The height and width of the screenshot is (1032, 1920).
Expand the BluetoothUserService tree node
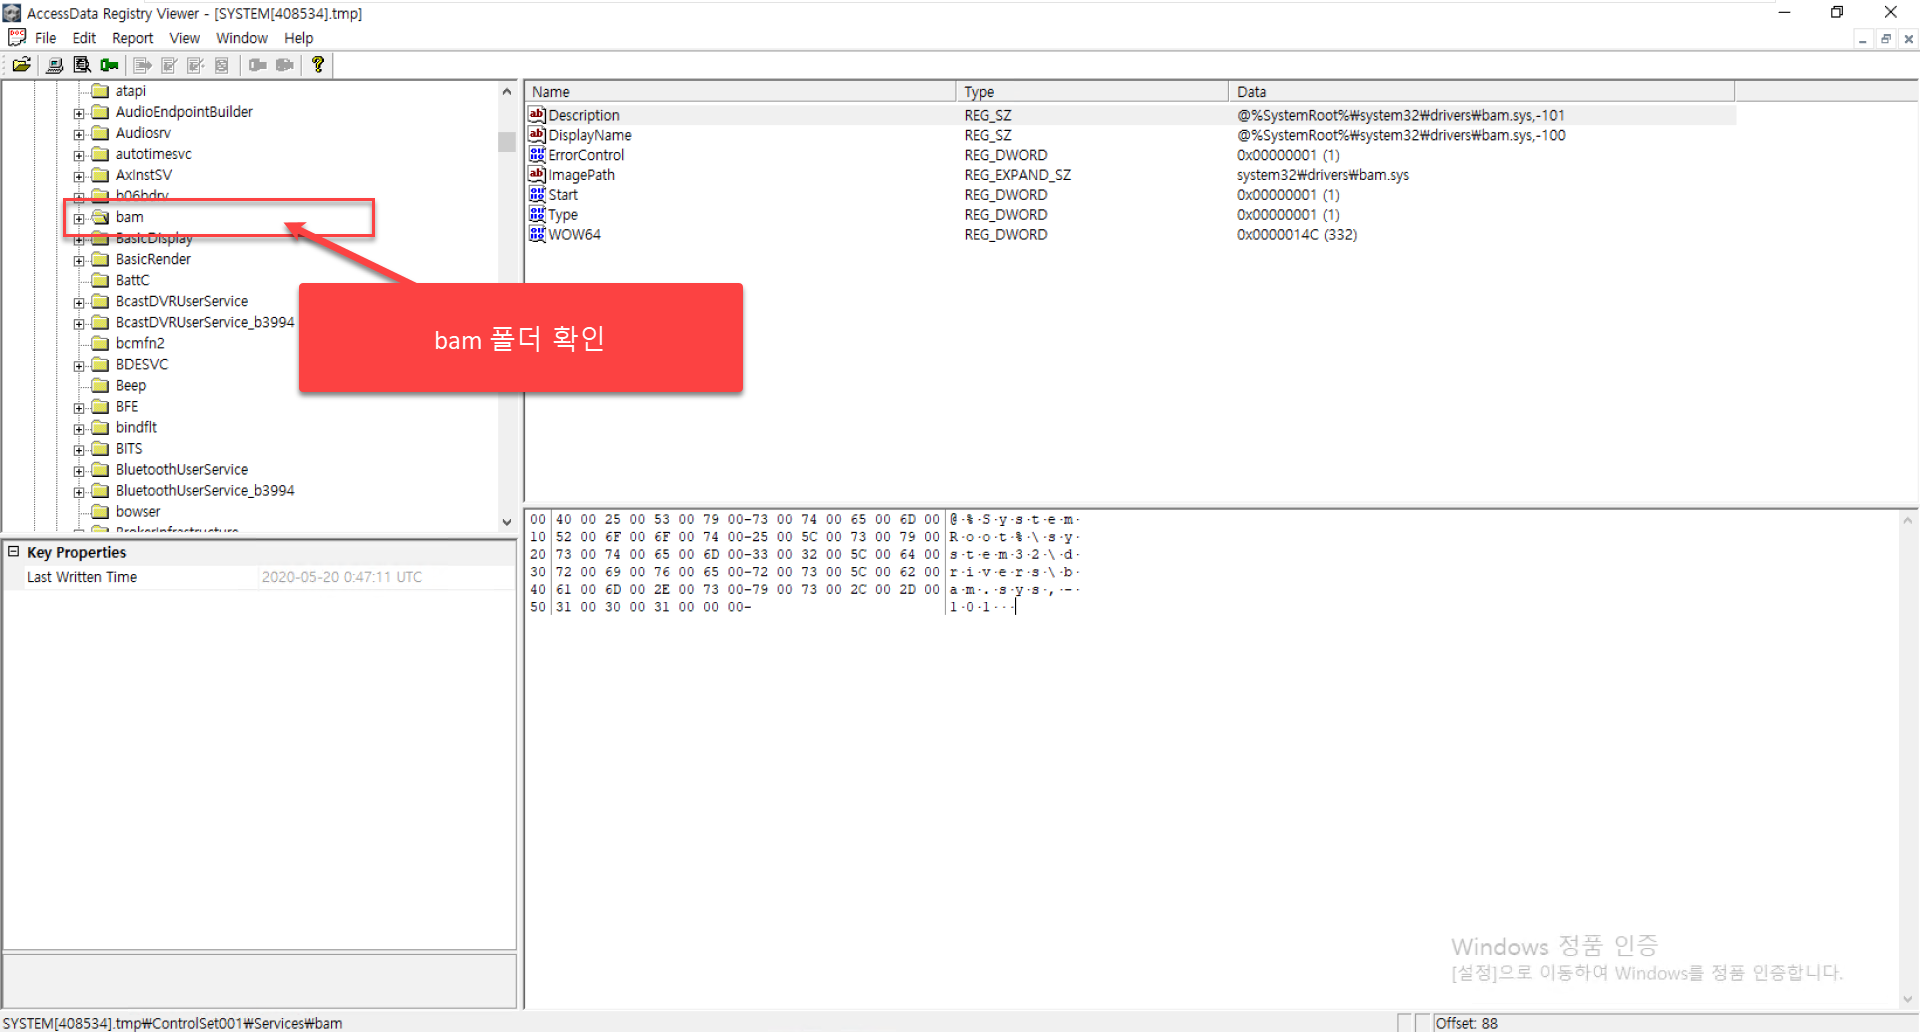(79, 471)
